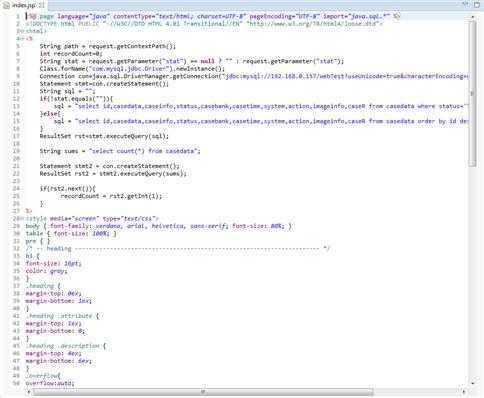This screenshot has height=398, width=484.
Task: Click 'Statement stmt2 = con.createStatement();'
Action: 109,166
